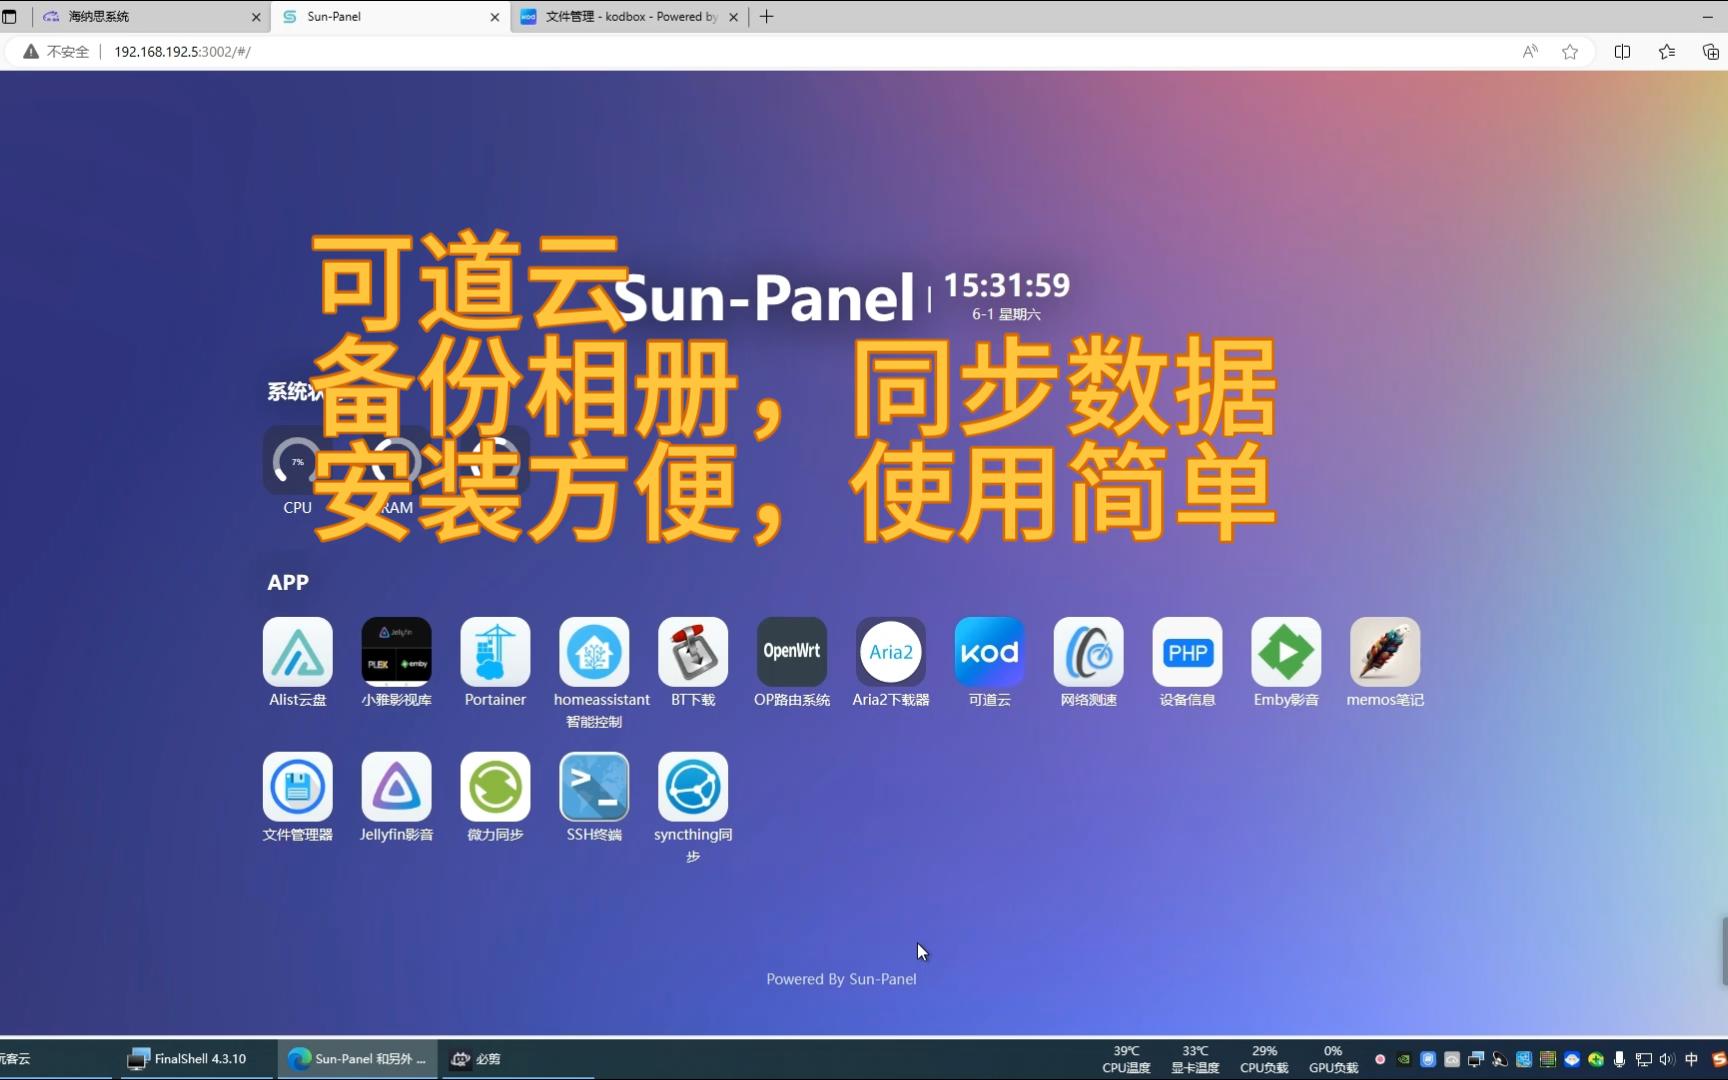
Task: Click the 不安全 site security warning
Action: (56, 52)
